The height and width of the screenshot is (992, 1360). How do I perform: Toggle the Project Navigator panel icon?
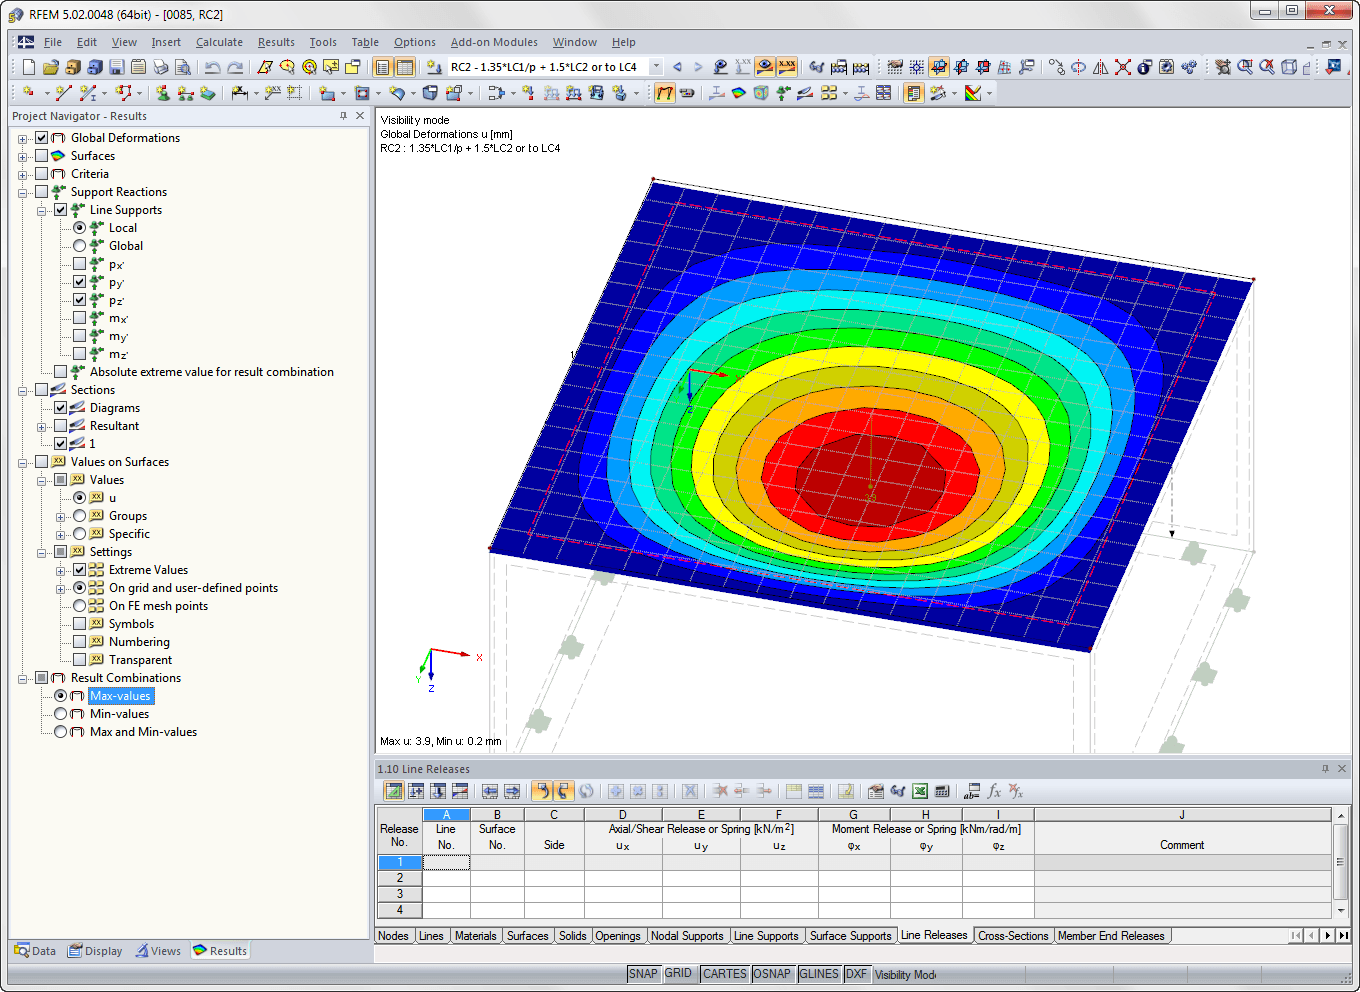pyautogui.click(x=382, y=67)
